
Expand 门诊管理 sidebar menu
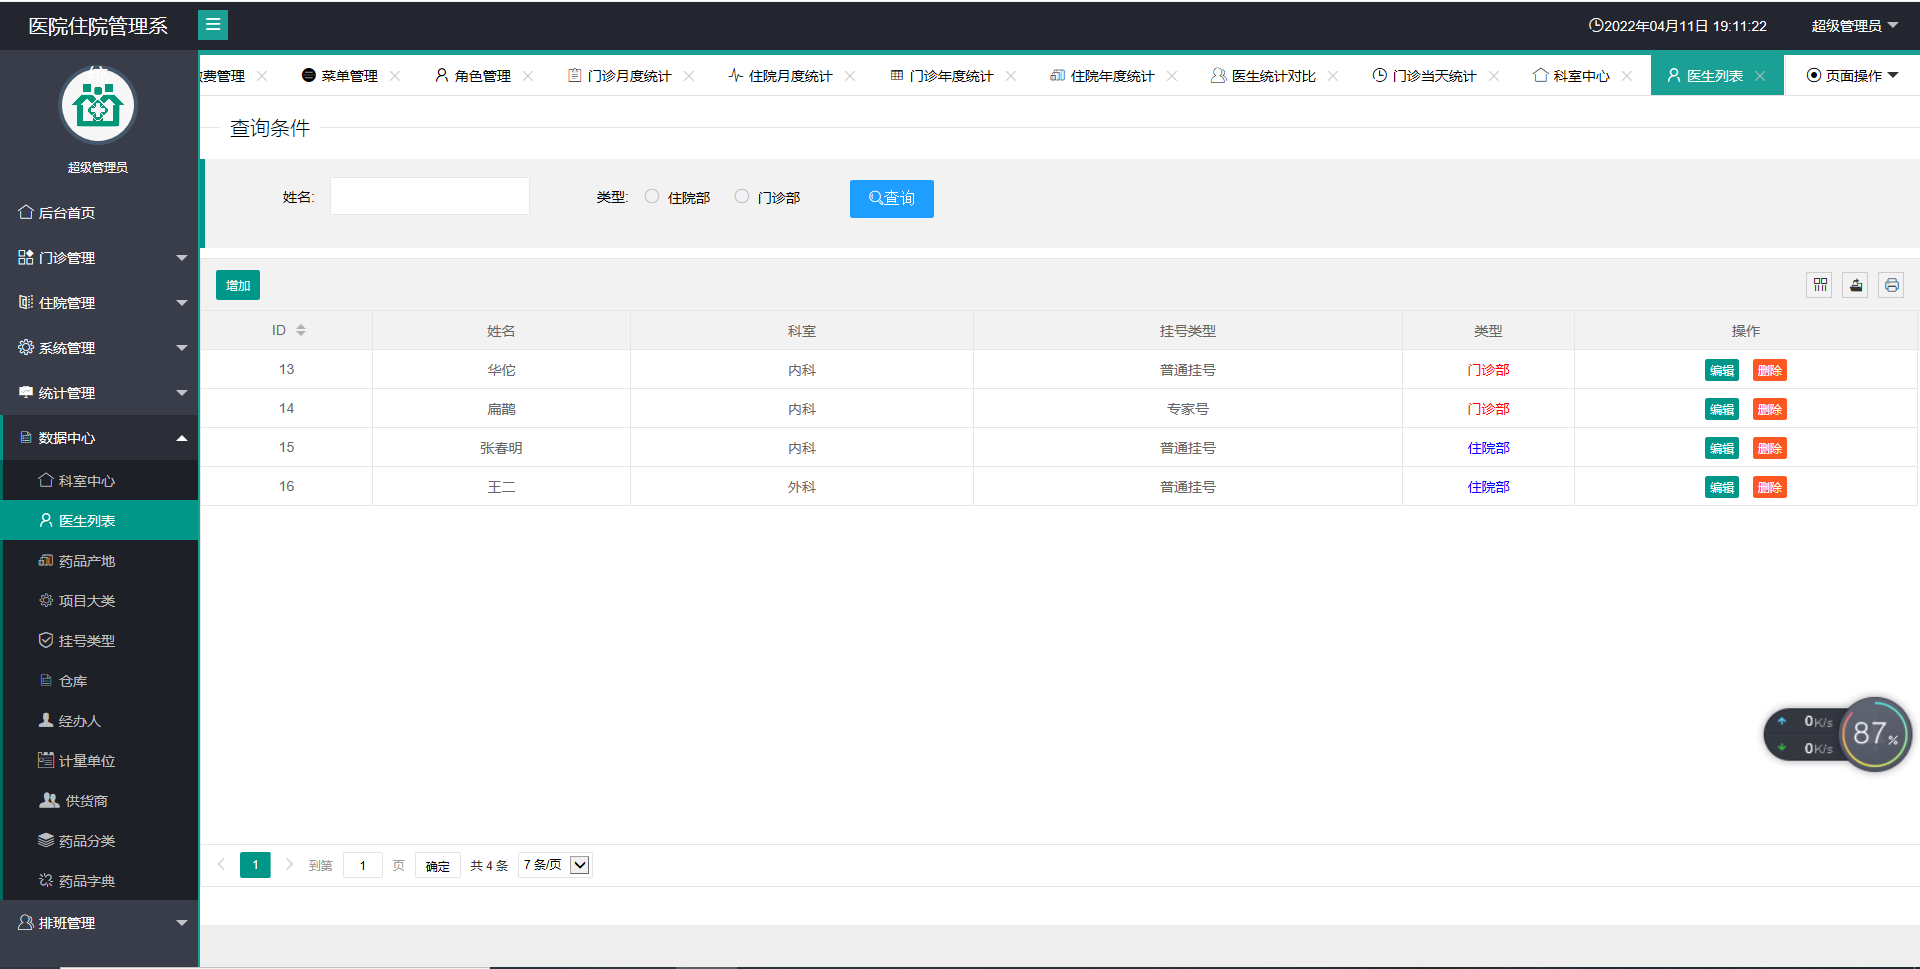(99, 257)
